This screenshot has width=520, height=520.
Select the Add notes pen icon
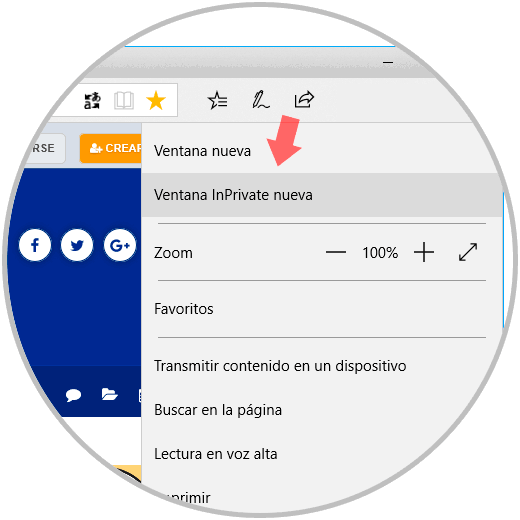260,100
